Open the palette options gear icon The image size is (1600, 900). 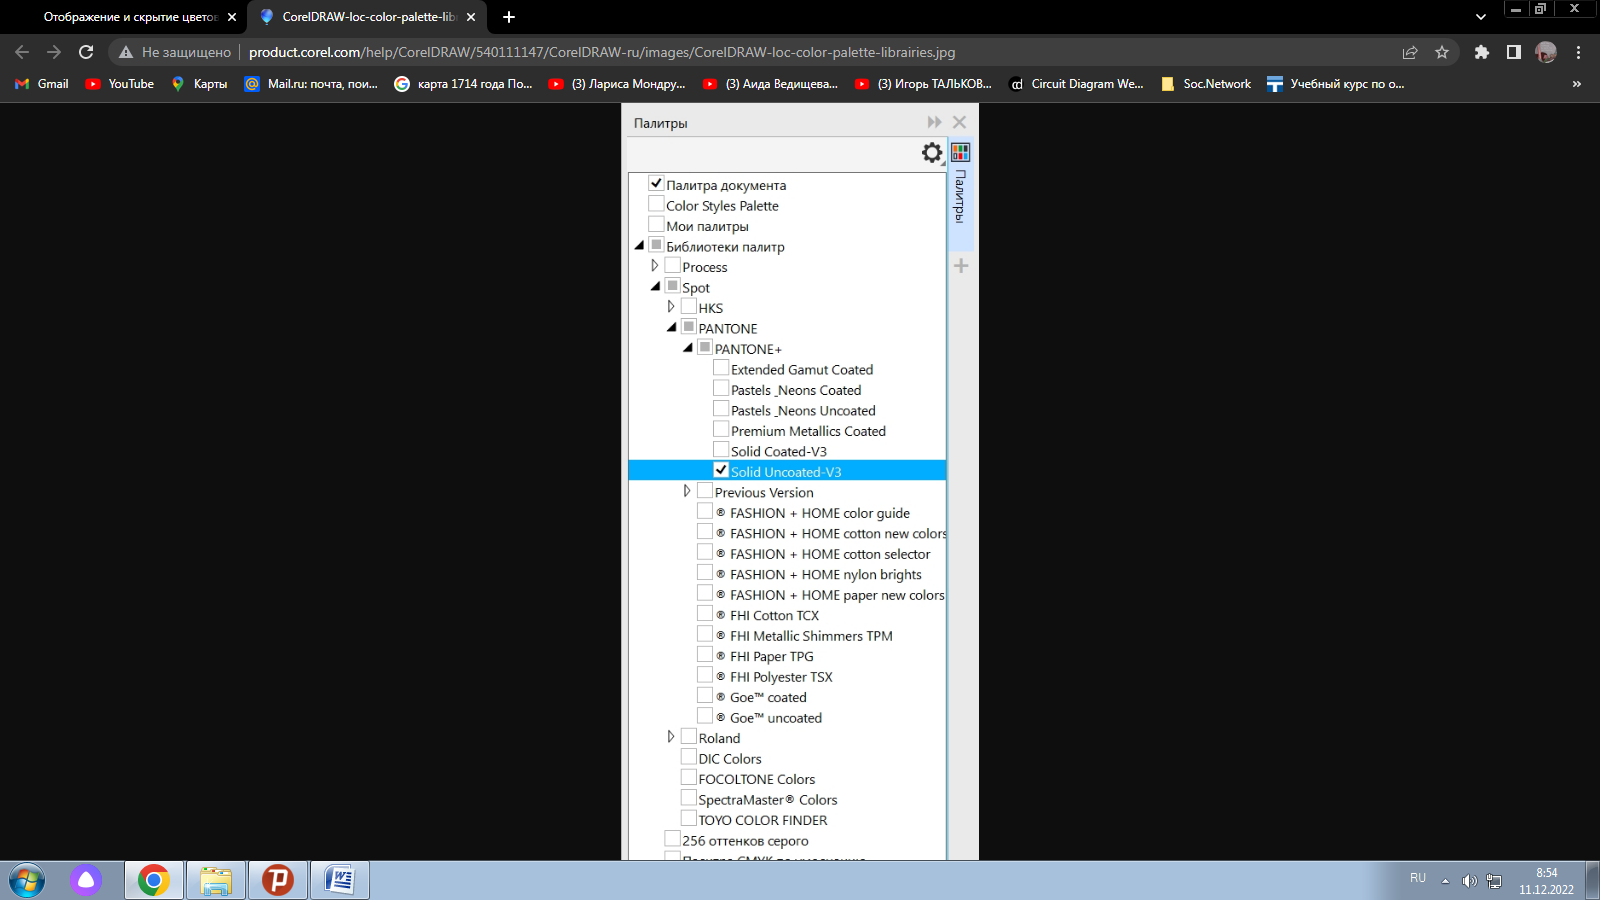tap(932, 152)
